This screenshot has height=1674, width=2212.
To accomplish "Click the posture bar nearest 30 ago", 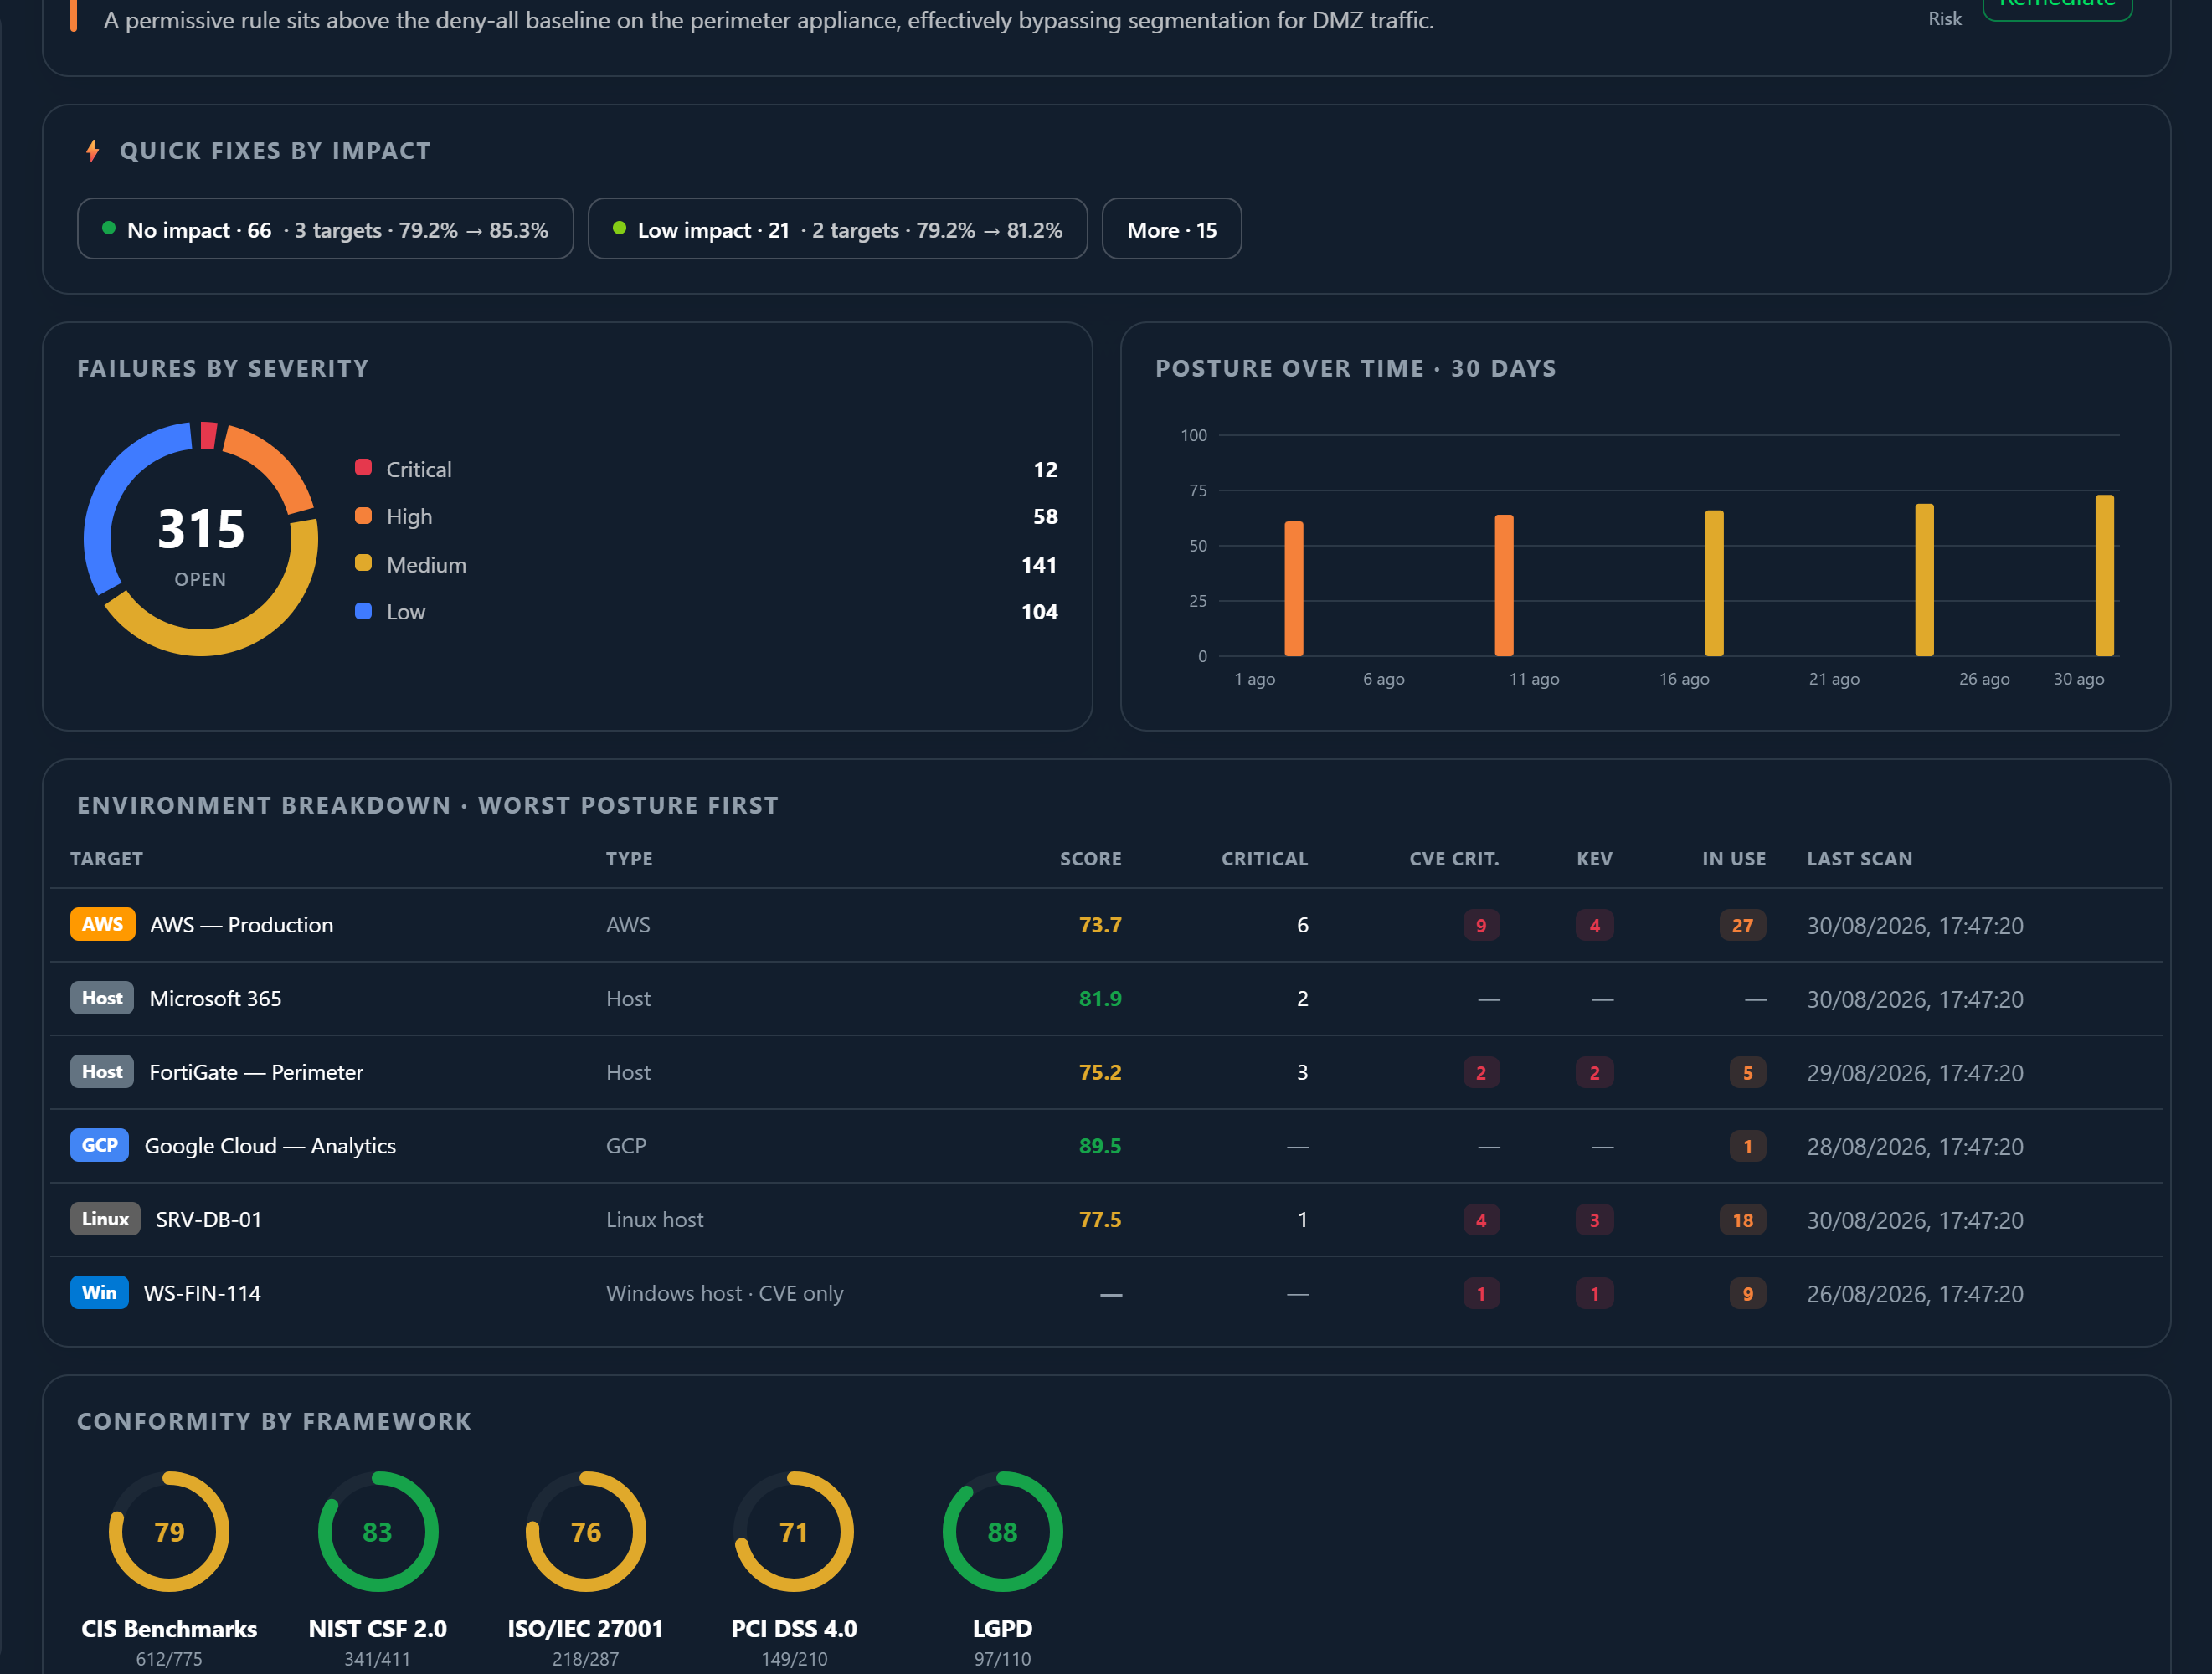I will click(2105, 575).
